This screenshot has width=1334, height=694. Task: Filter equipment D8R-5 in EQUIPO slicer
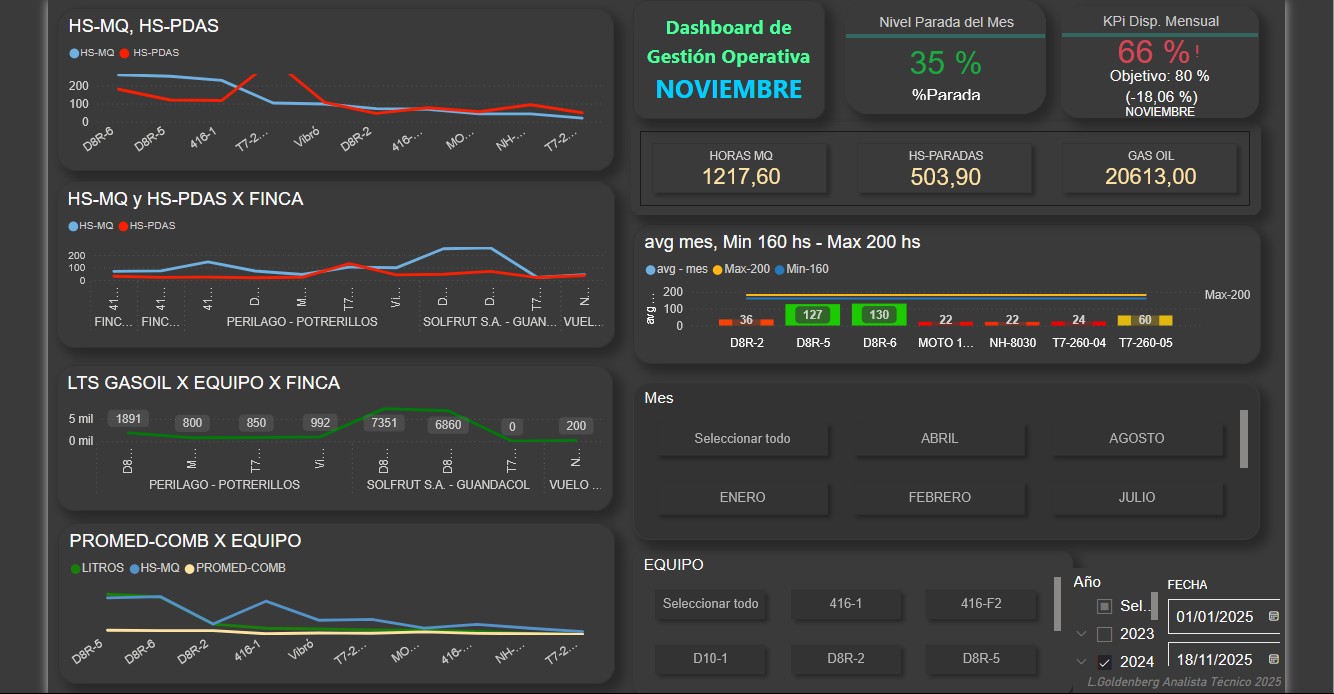click(980, 659)
